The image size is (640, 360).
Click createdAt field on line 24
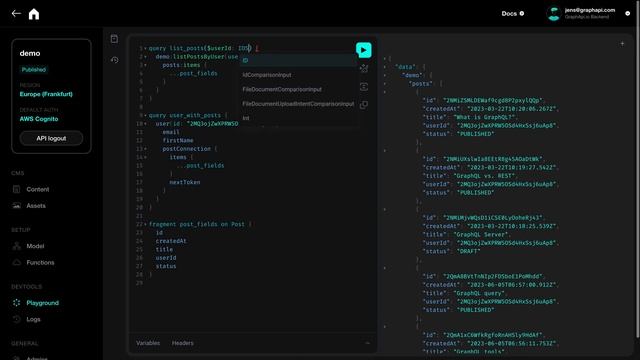171,241
